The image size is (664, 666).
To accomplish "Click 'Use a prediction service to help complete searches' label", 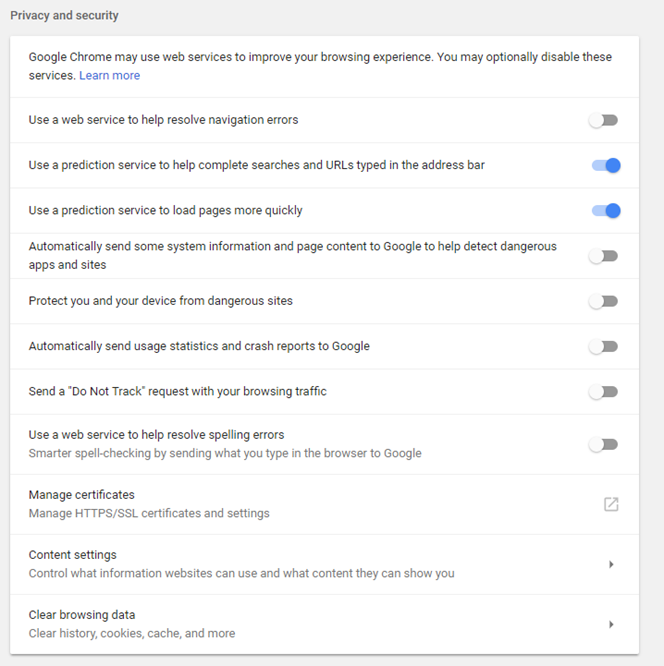I will coord(257,165).
